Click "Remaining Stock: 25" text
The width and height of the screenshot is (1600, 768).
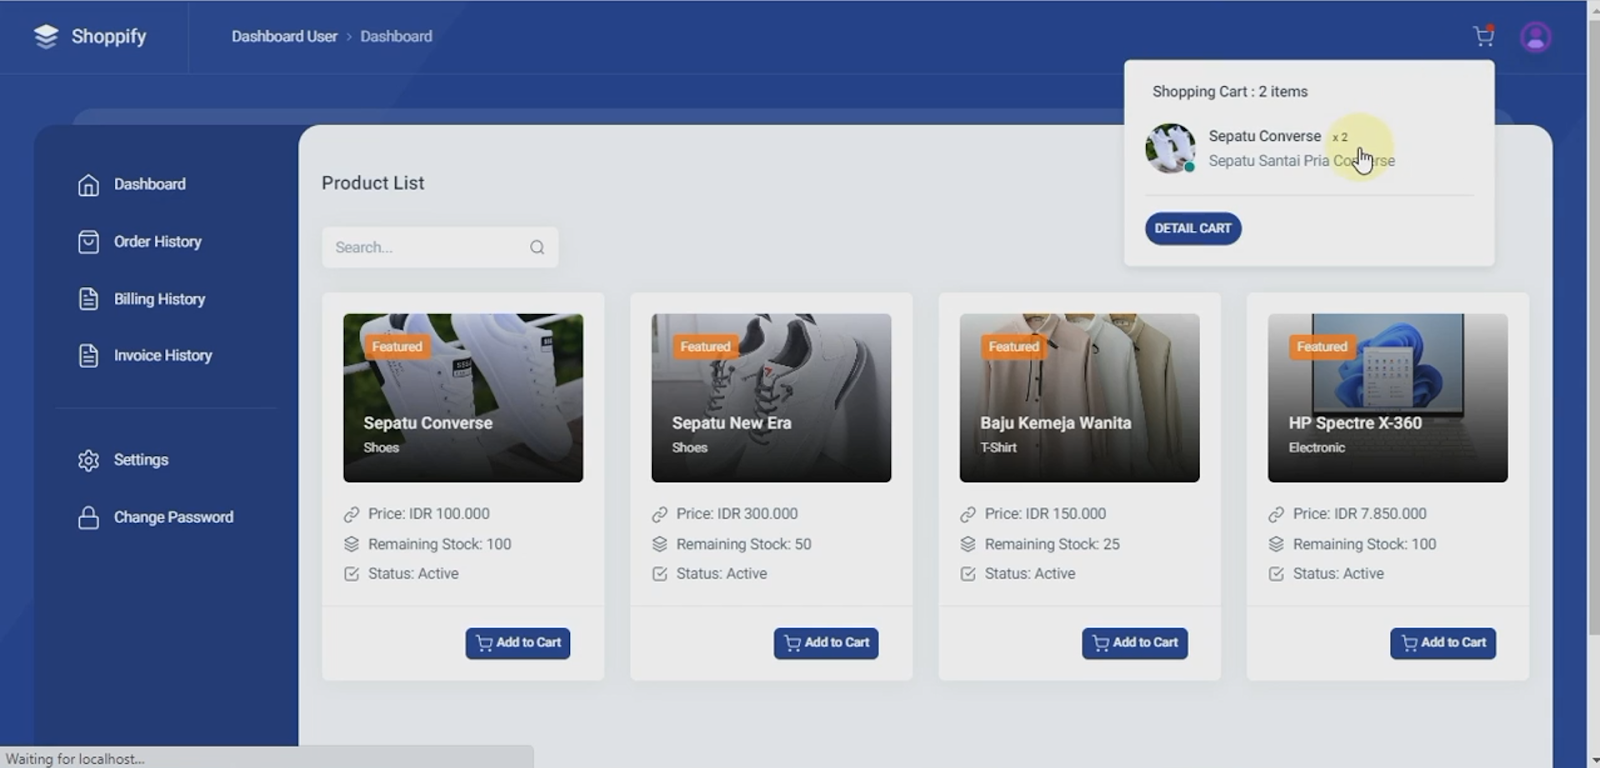tap(1052, 544)
